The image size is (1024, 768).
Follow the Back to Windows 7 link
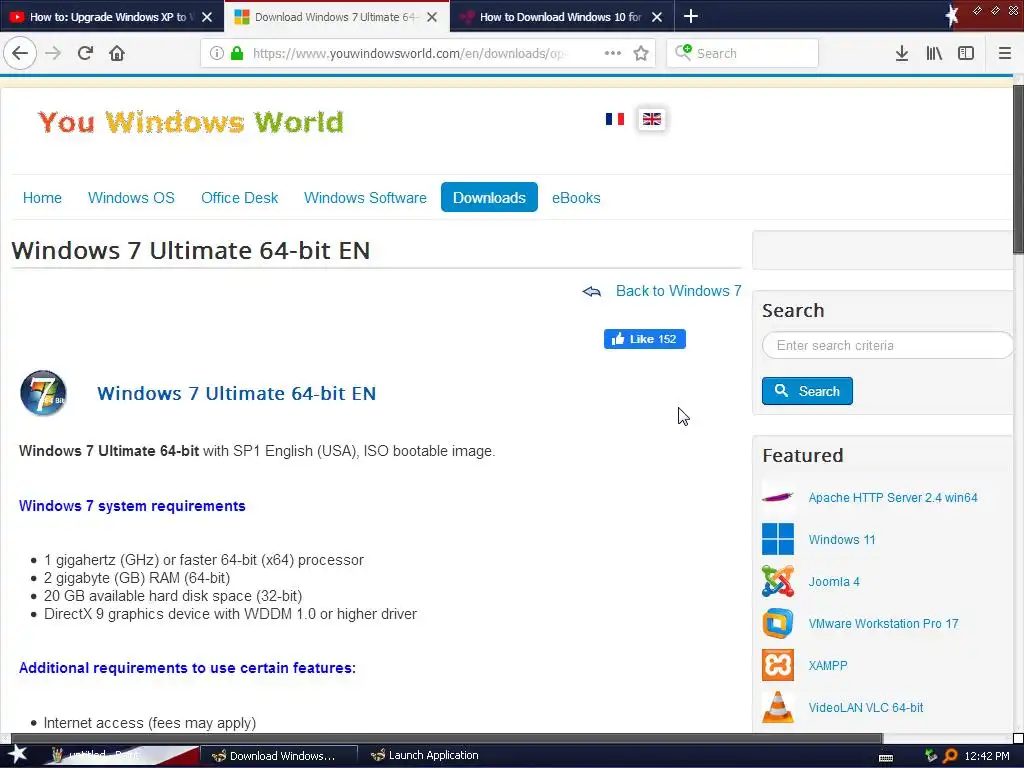coord(679,291)
